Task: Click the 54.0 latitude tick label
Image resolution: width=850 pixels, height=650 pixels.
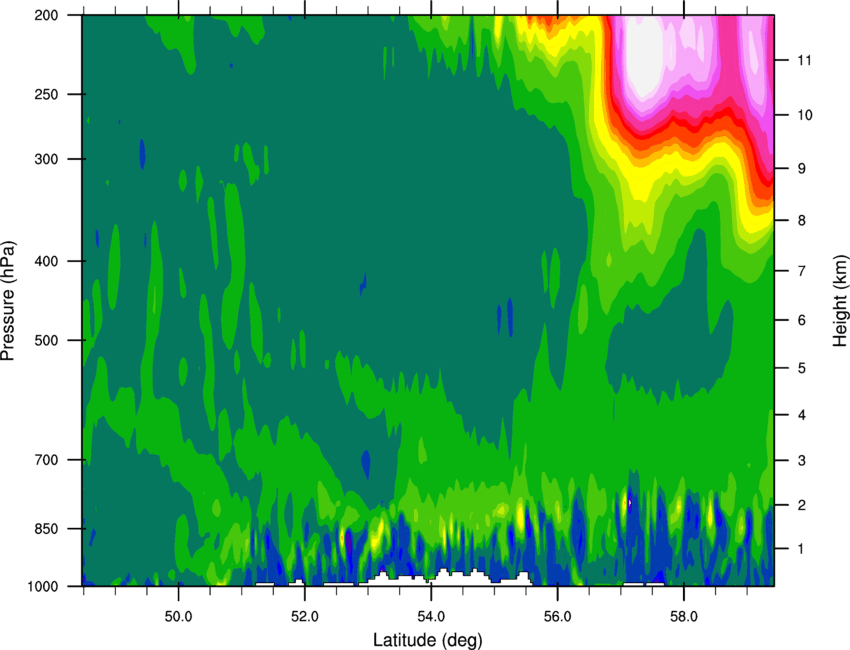Action: [431, 617]
